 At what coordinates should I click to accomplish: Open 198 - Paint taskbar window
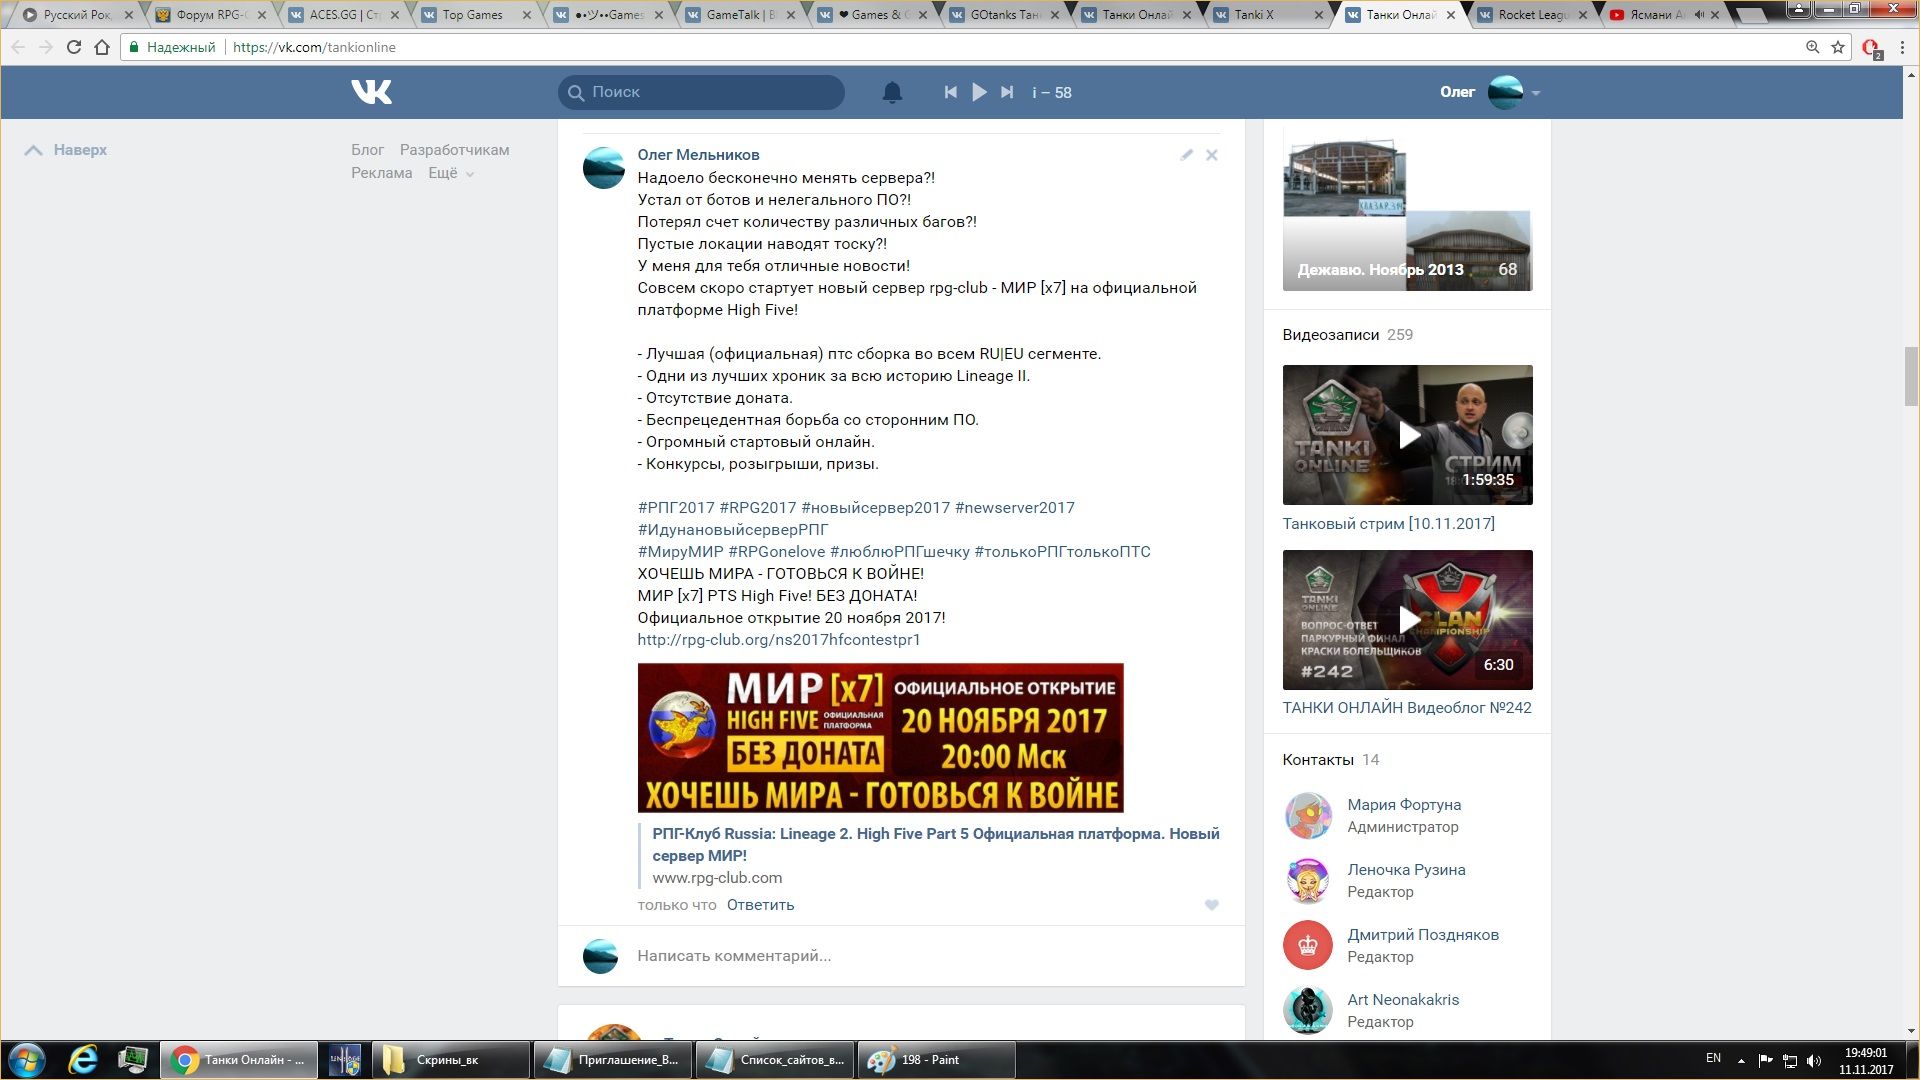click(937, 1060)
